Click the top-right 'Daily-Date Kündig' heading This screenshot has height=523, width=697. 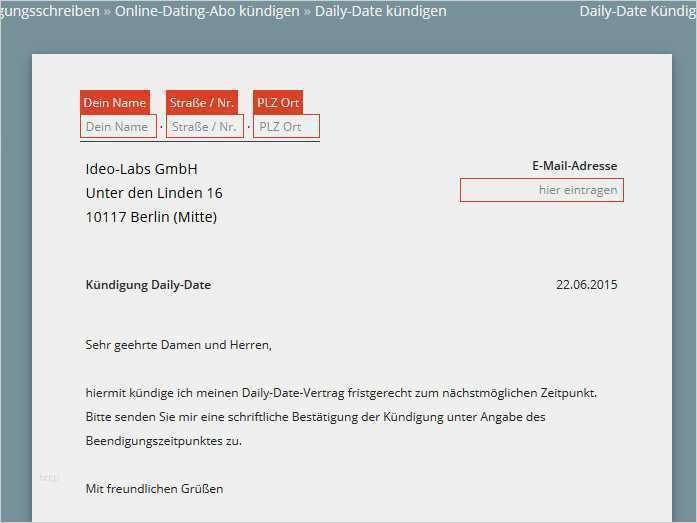pos(637,11)
